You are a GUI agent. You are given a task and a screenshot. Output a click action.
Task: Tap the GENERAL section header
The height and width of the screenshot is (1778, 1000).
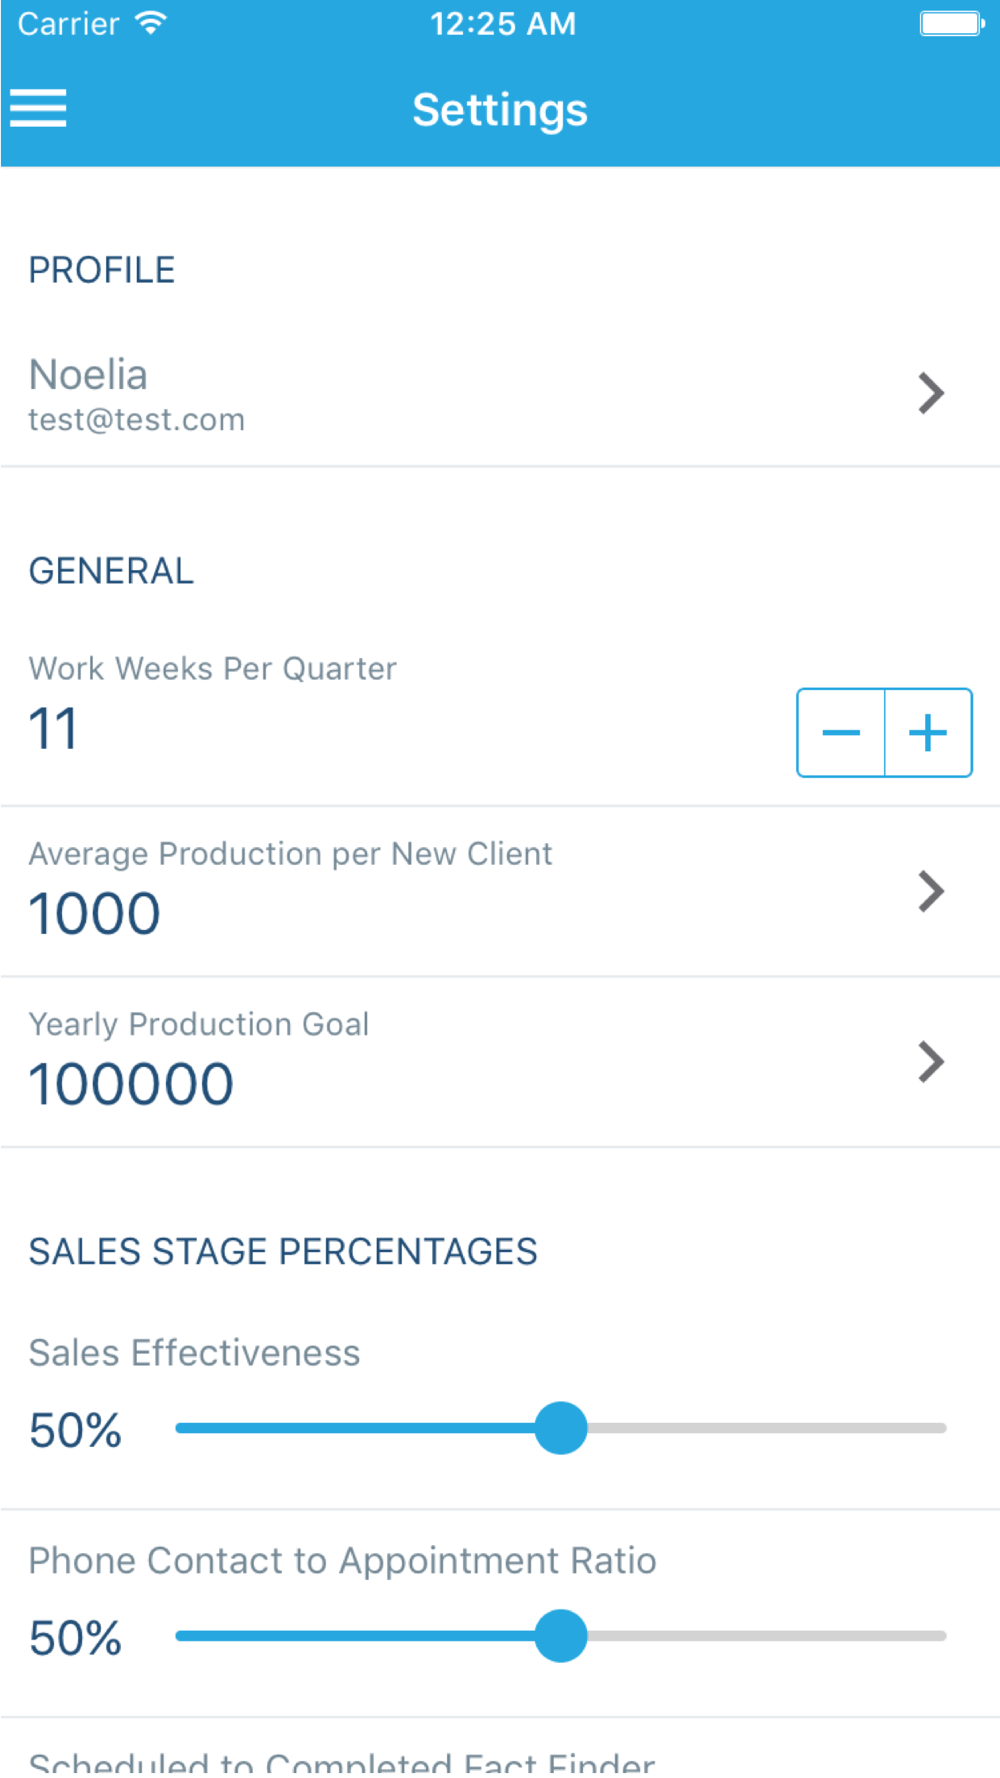click(111, 571)
